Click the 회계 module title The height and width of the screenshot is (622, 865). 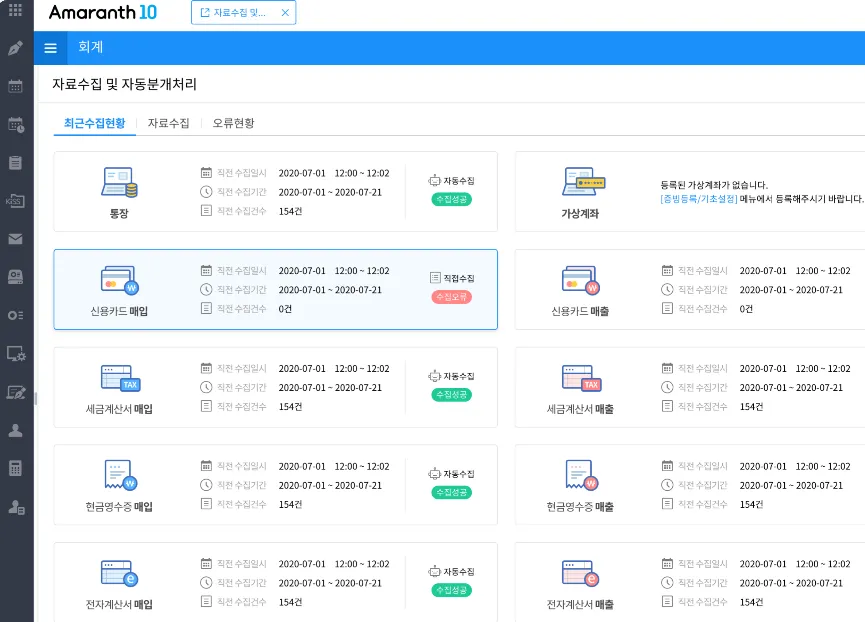(90, 47)
